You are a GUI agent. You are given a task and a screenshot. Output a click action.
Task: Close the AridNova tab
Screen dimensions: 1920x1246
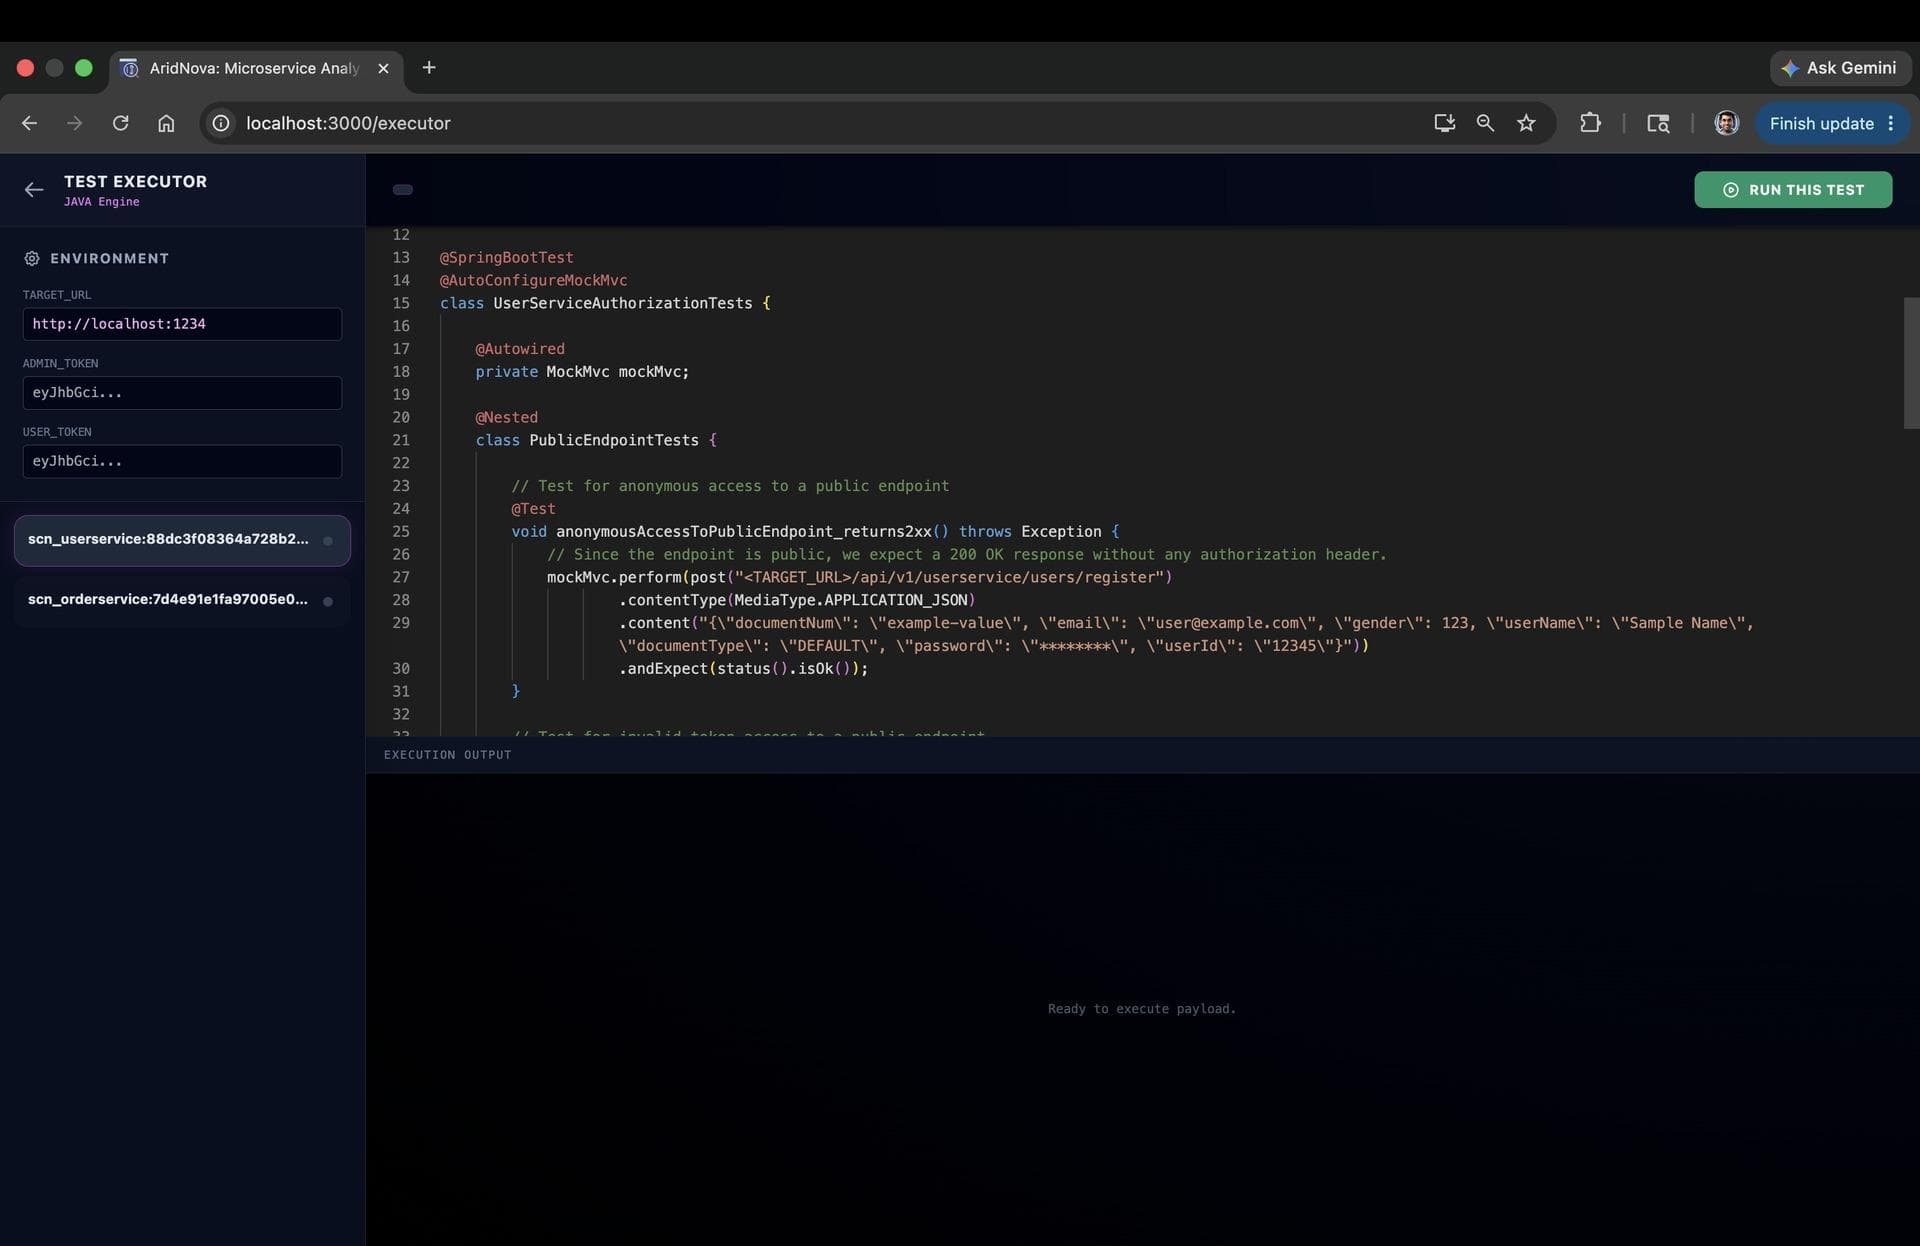(x=383, y=68)
